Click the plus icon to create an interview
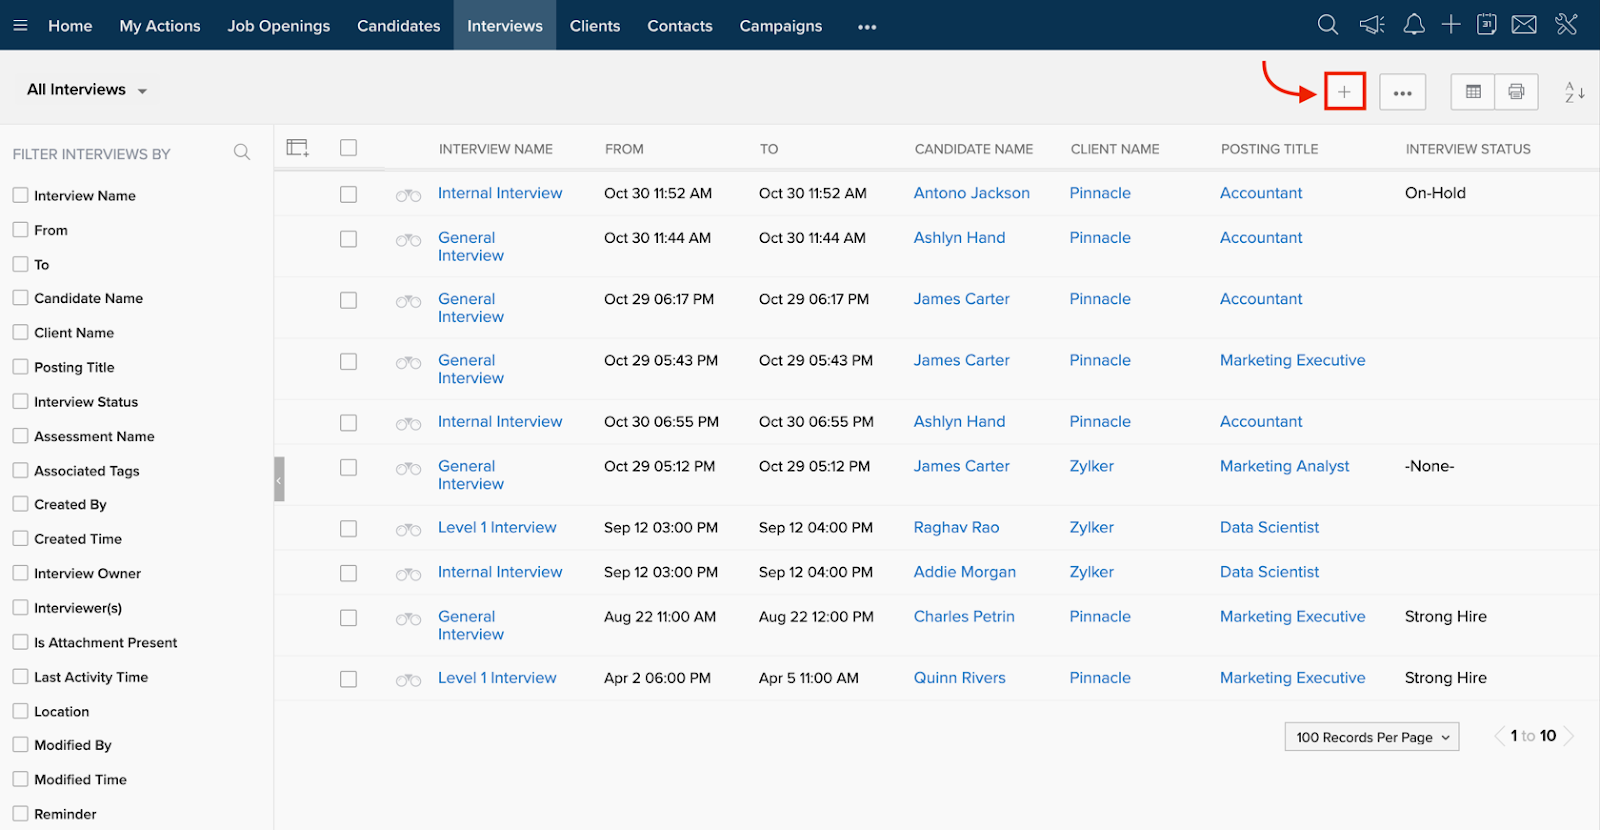The width and height of the screenshot is (1600, 830). coord(1344,92)
